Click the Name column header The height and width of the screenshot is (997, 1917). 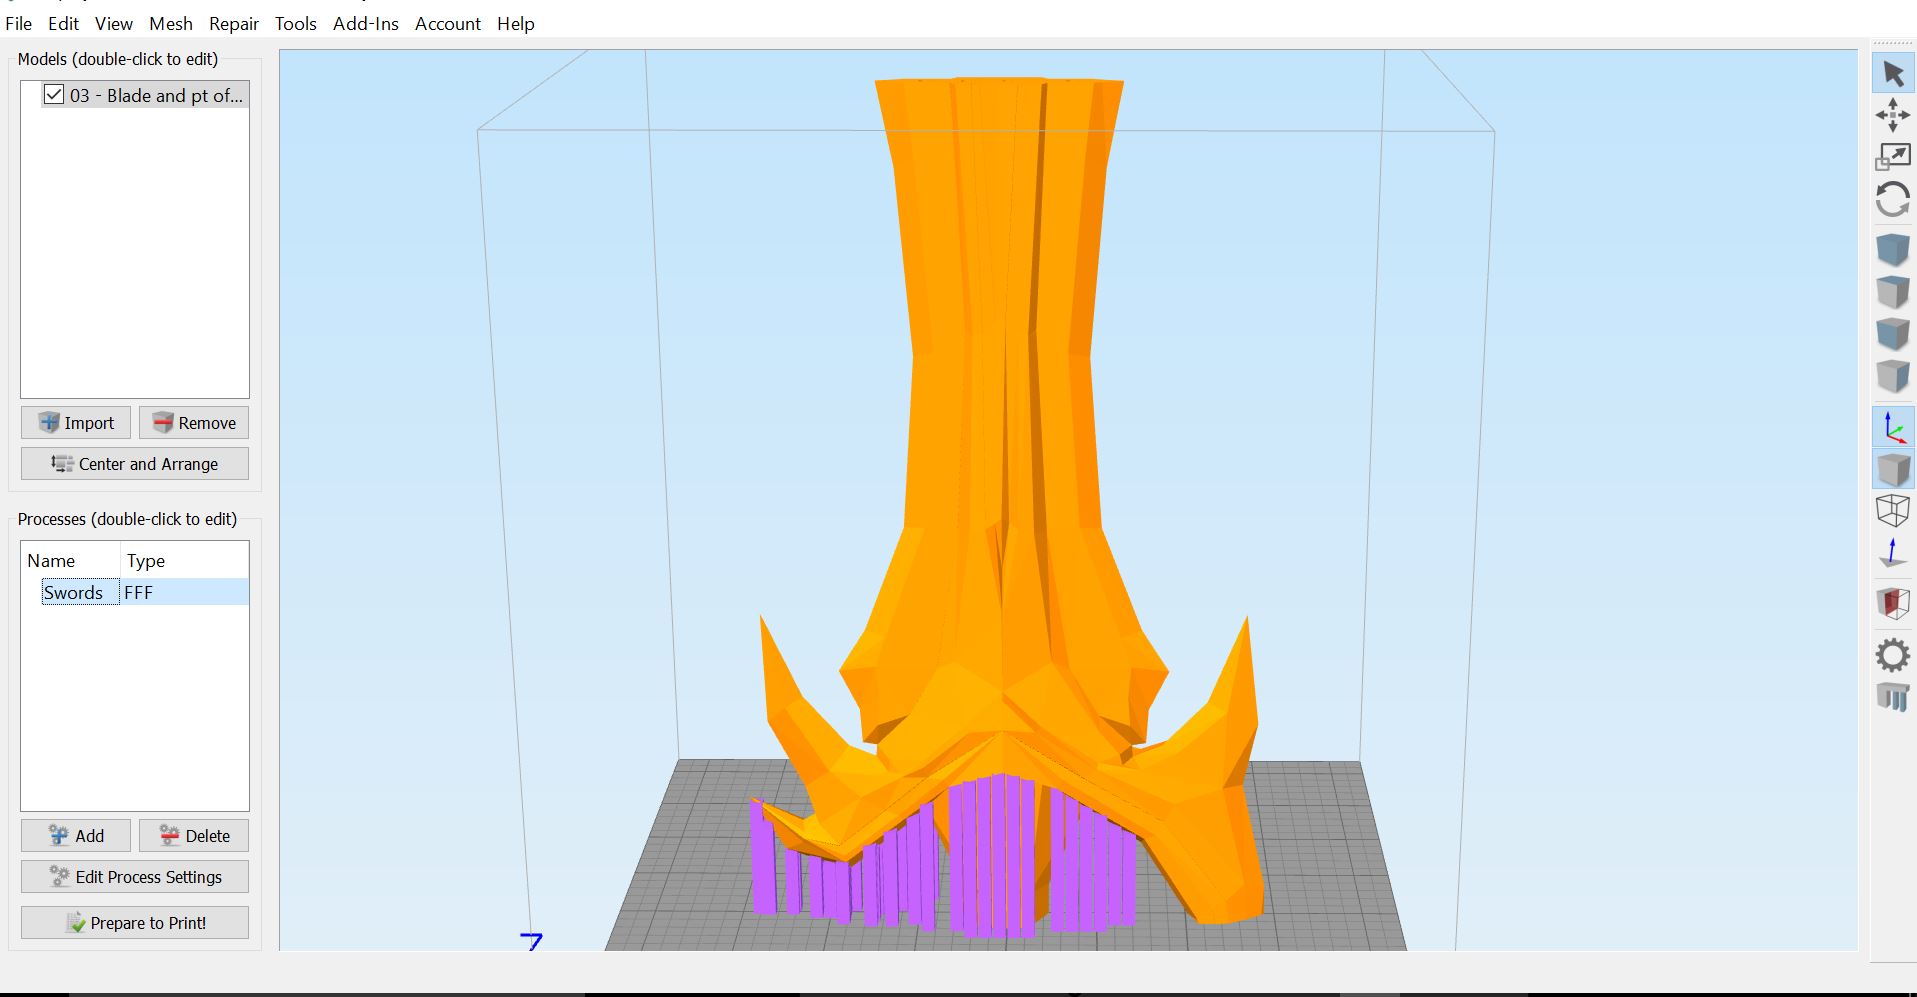click(70, 561)
